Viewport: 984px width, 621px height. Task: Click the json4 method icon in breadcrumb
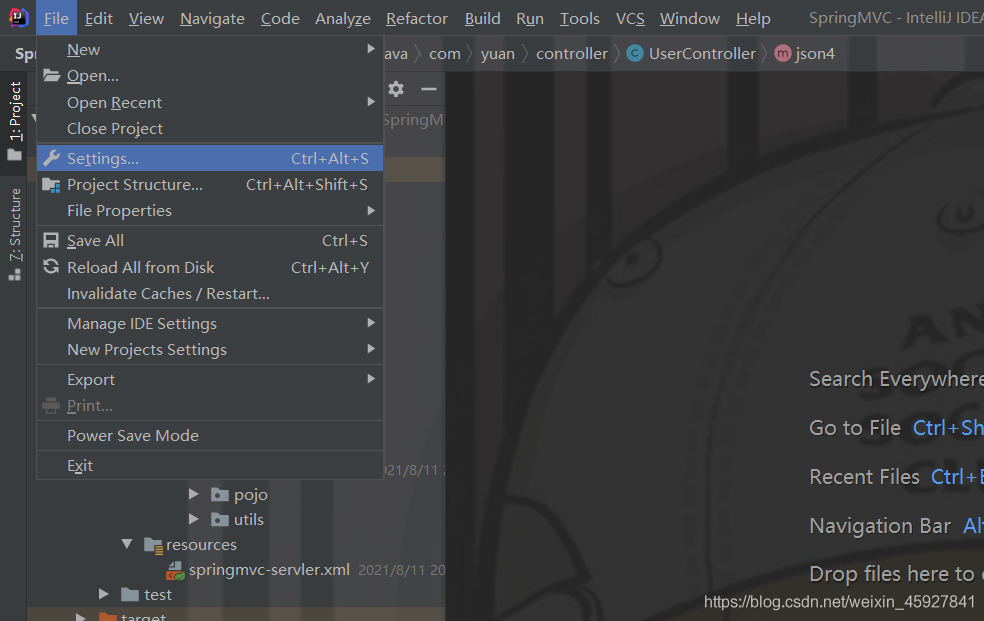tap(783, 53)
